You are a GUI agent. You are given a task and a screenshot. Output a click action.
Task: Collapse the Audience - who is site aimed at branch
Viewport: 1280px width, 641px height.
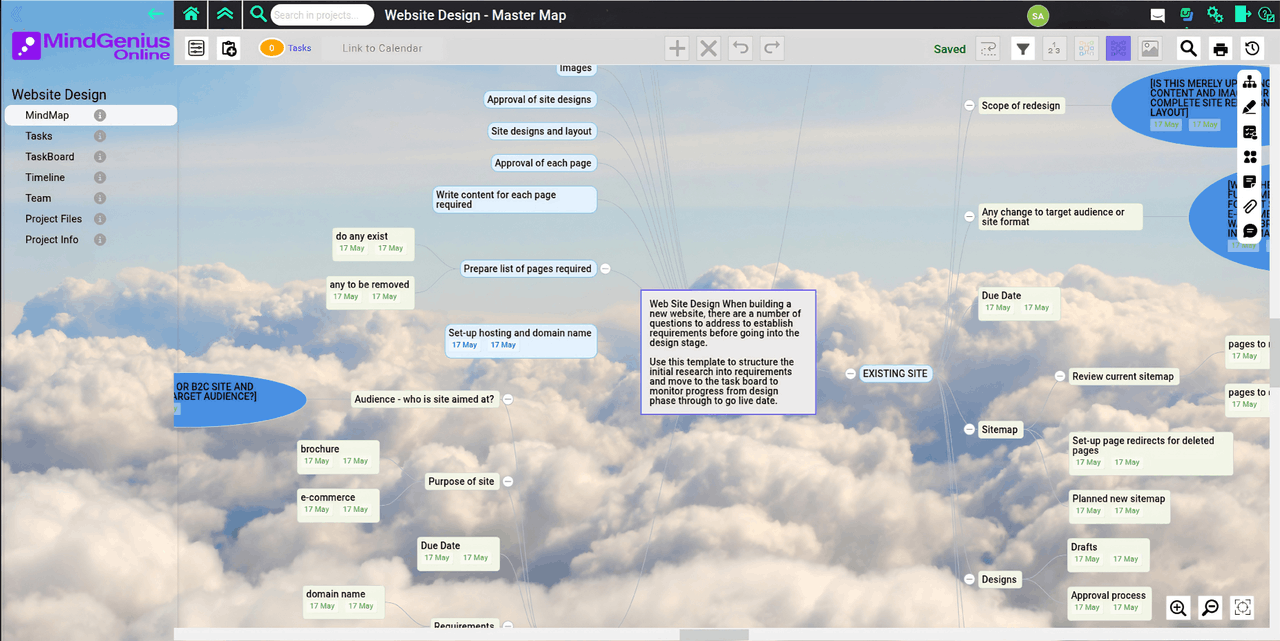[507, 399]
